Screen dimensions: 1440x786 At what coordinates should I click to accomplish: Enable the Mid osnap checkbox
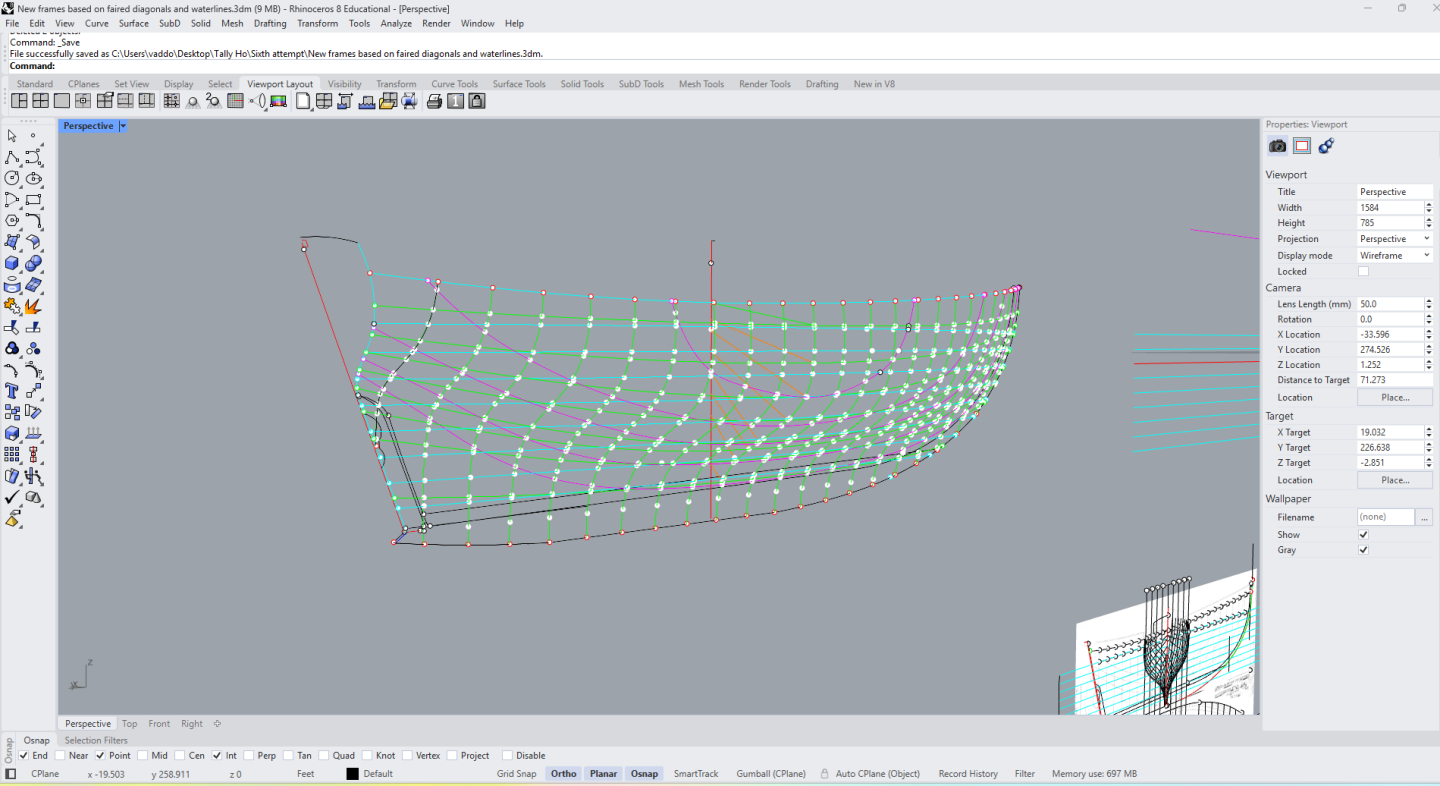(144, 756)
